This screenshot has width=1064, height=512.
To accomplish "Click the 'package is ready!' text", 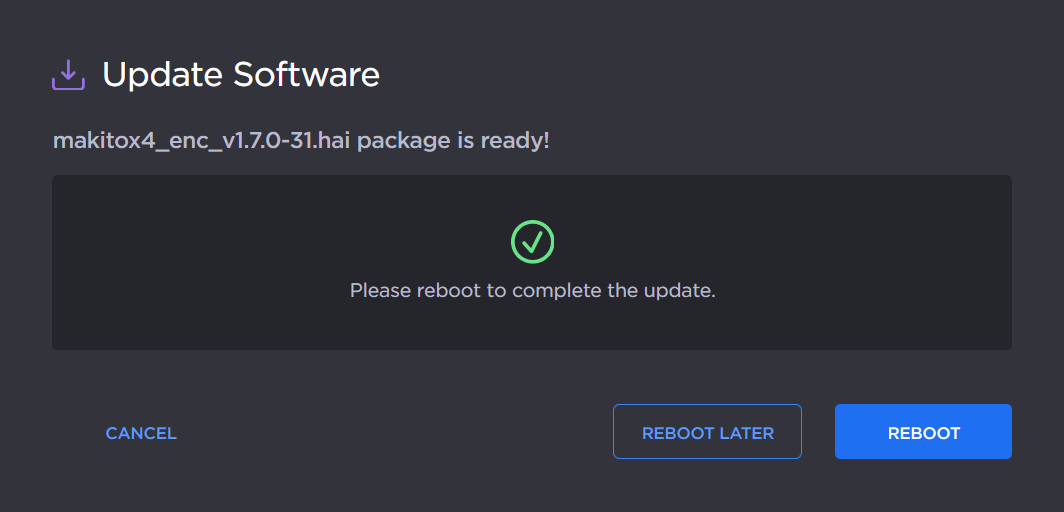I will point(453,140).
